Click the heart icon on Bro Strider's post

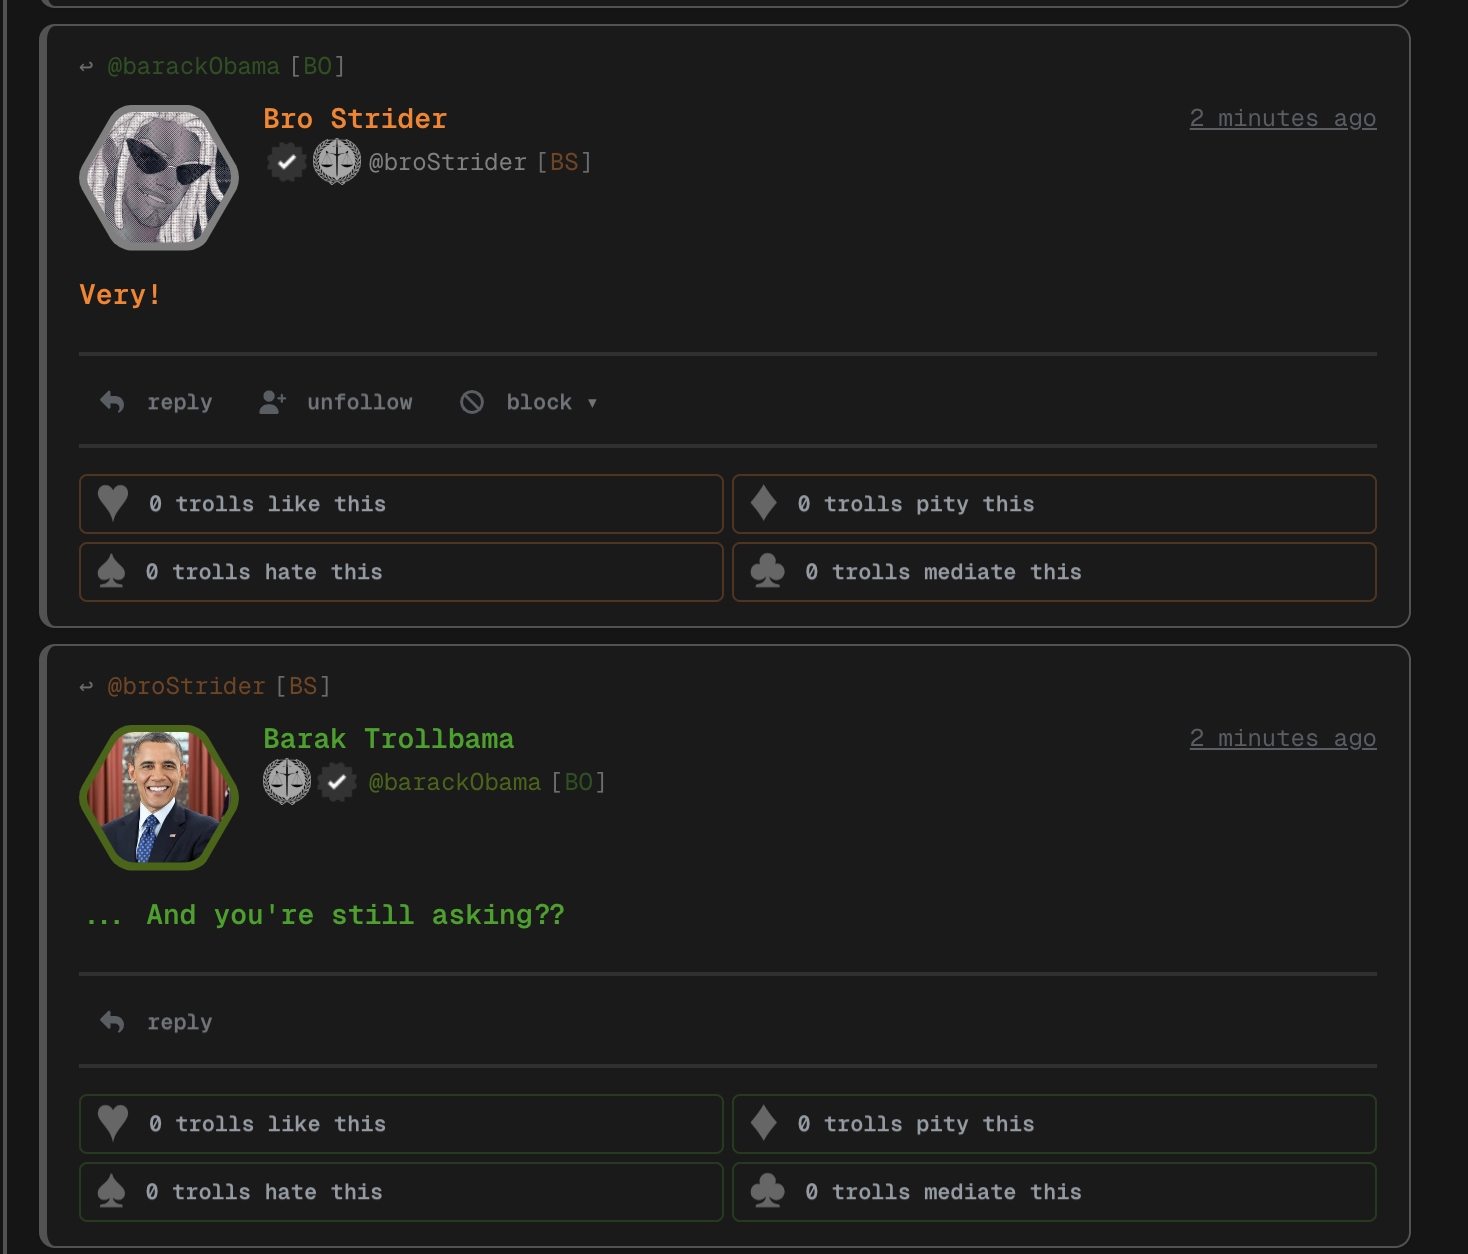click(113, 503)
